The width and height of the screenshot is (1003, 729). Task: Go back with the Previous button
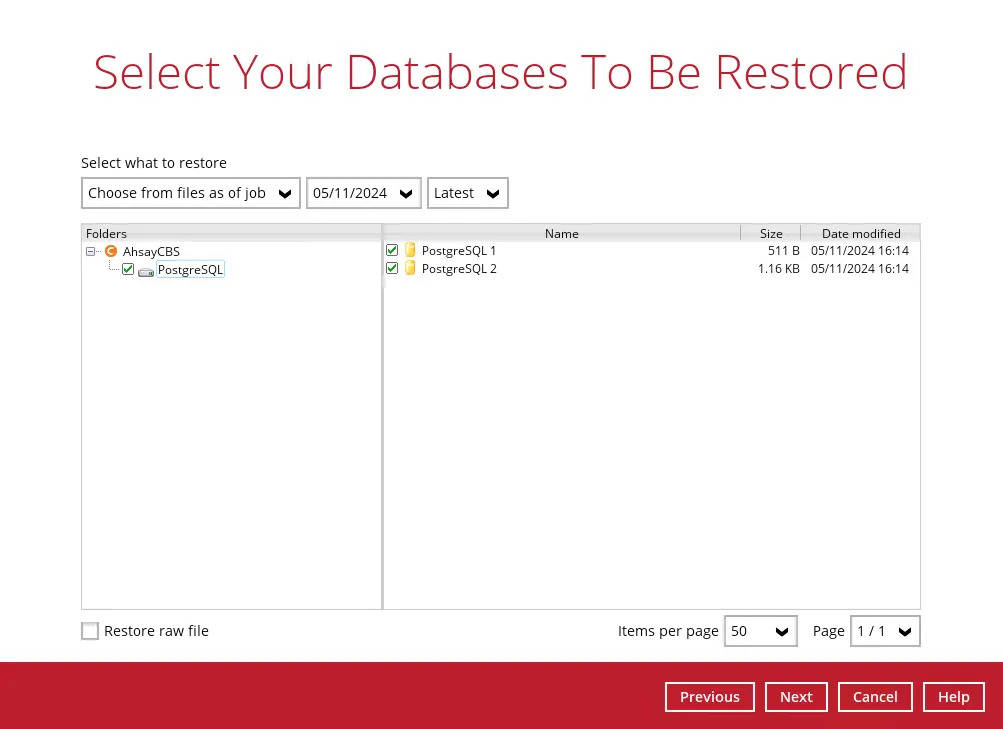point(709,697)
